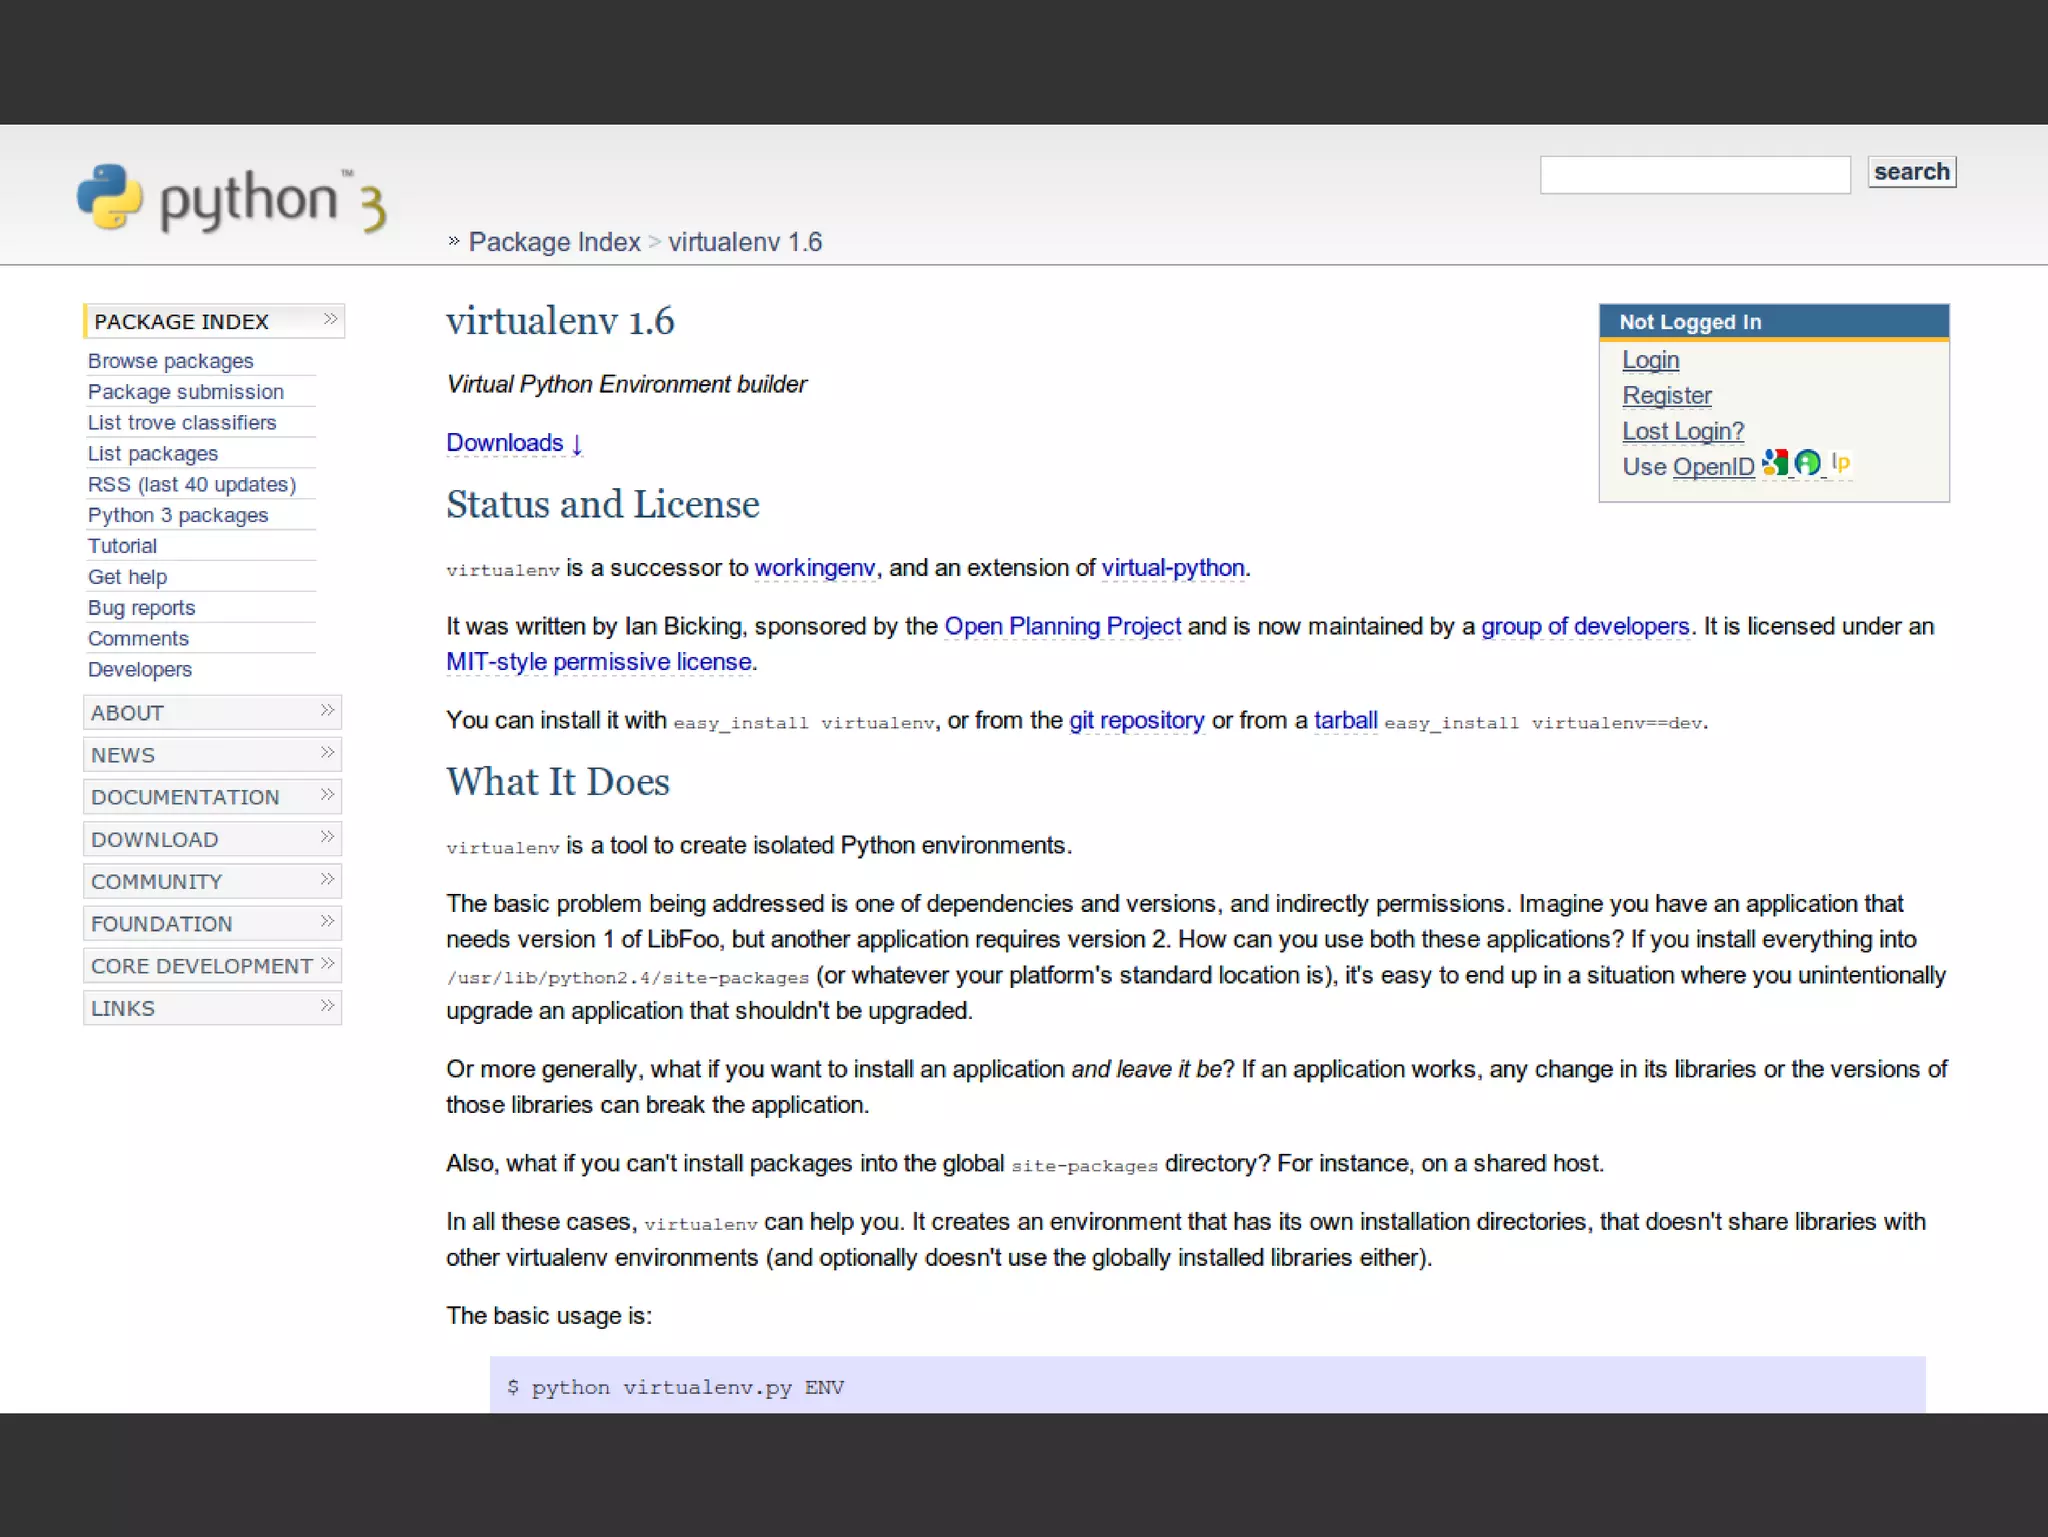Click the search text field
The height and width of the screenshot is (1537, 2048).
coord(1695,175)
